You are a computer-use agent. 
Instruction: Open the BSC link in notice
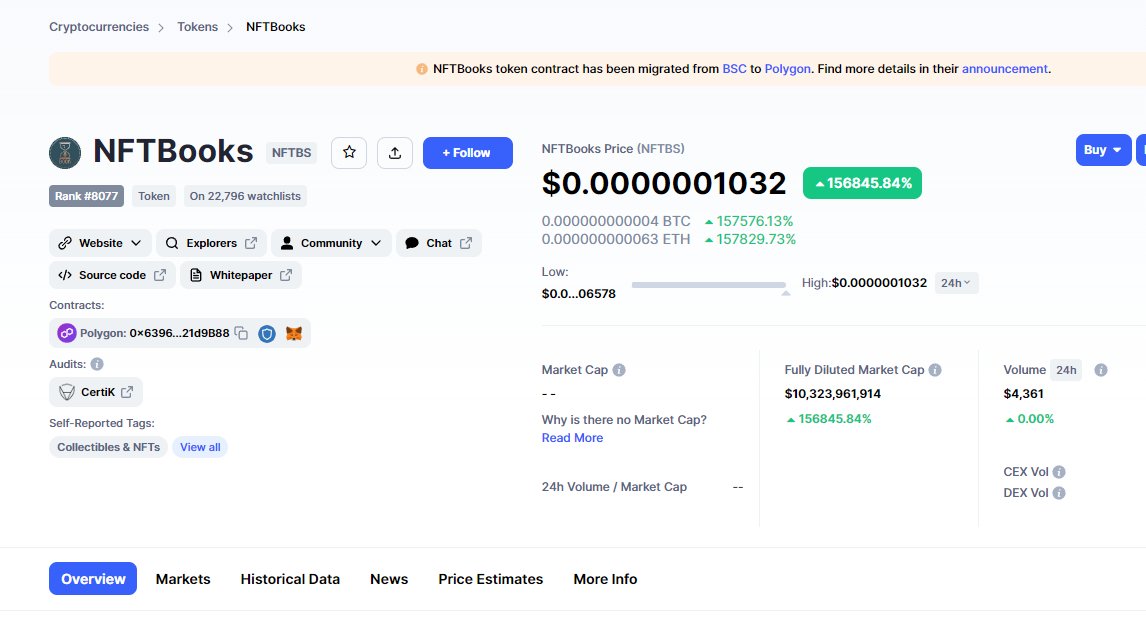pyautogui.click(x=735, y=69)
